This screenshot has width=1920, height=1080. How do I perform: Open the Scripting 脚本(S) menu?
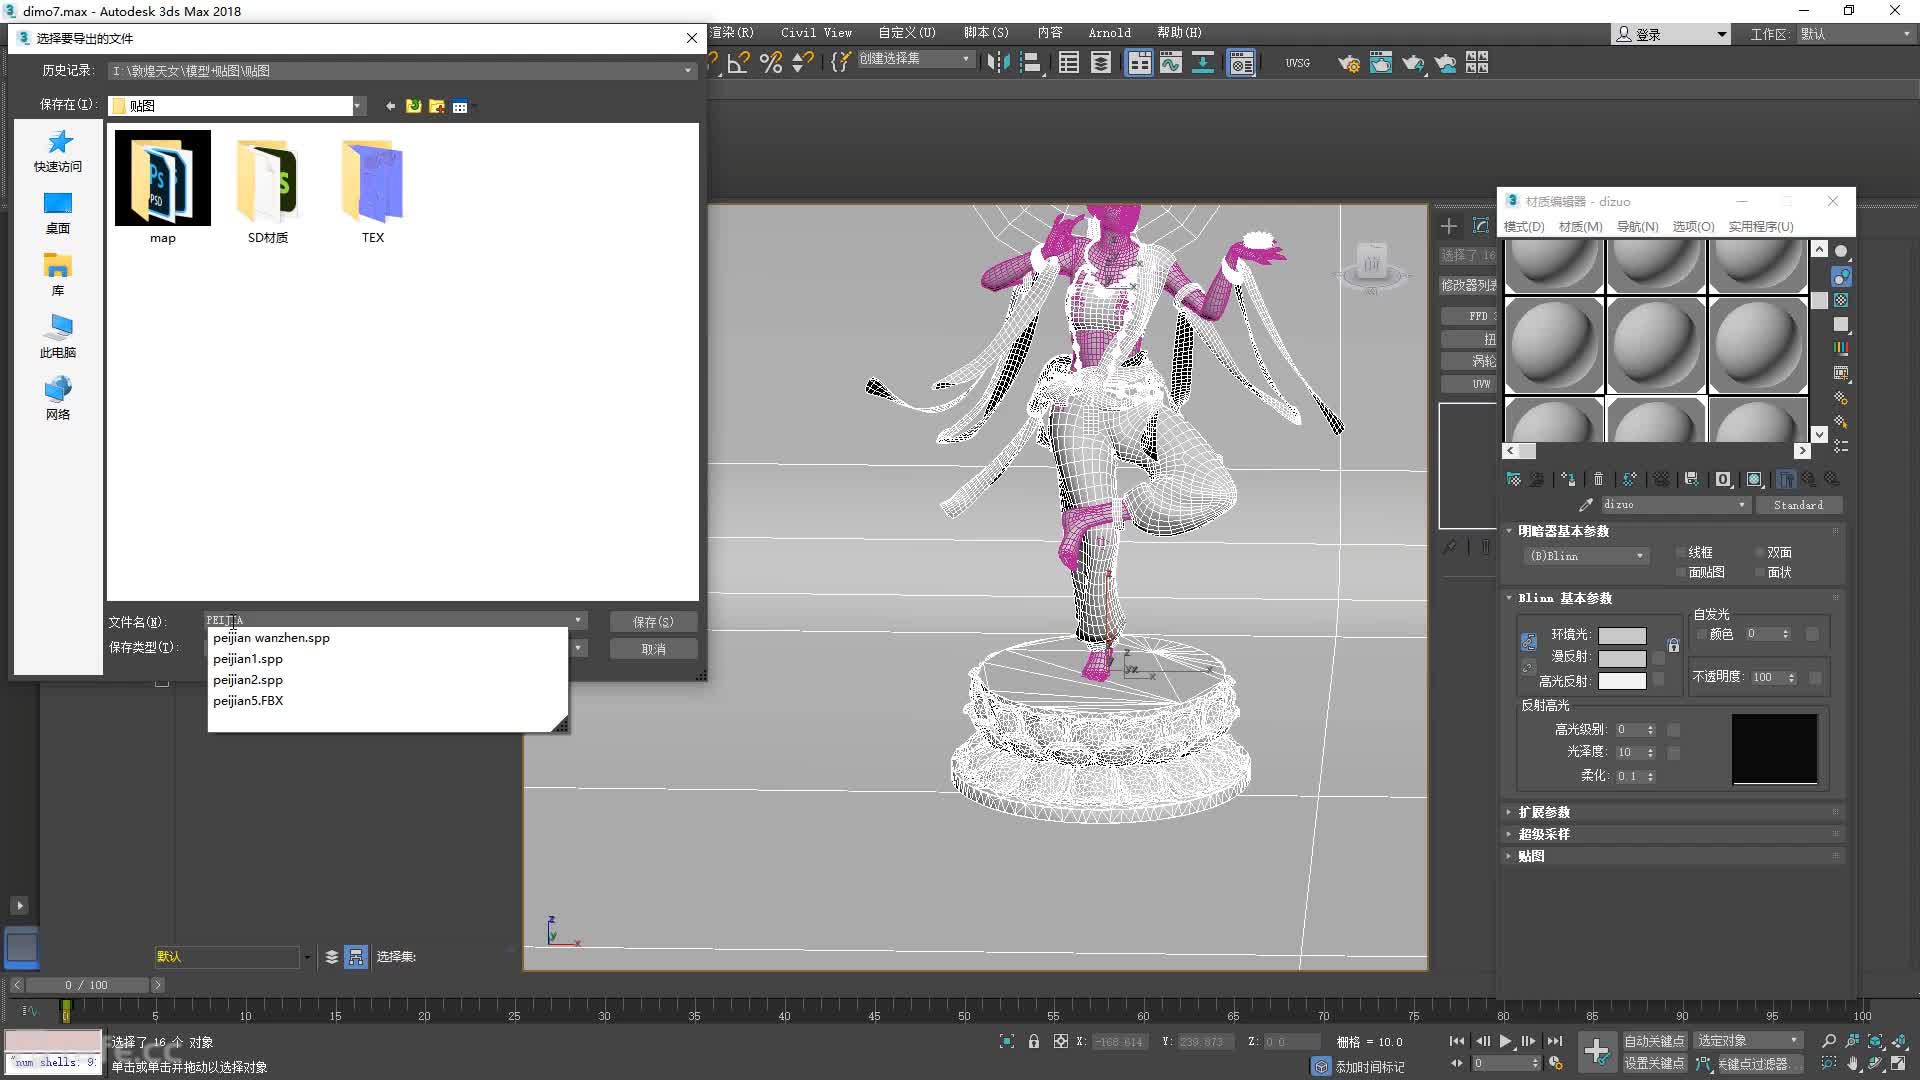click(x=986, y=33)
